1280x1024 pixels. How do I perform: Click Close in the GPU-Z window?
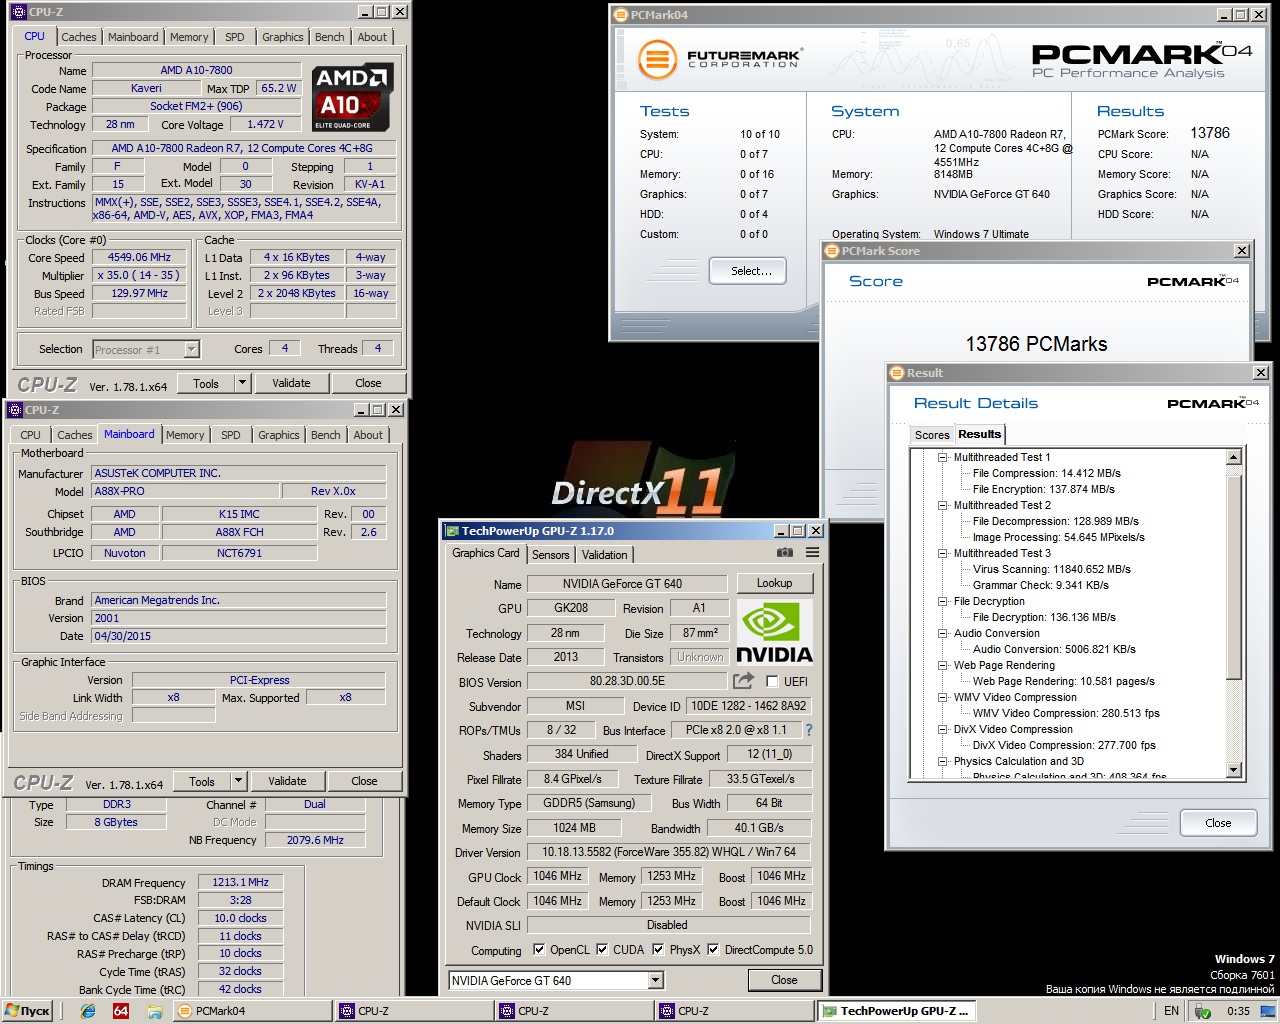point(784,980)
